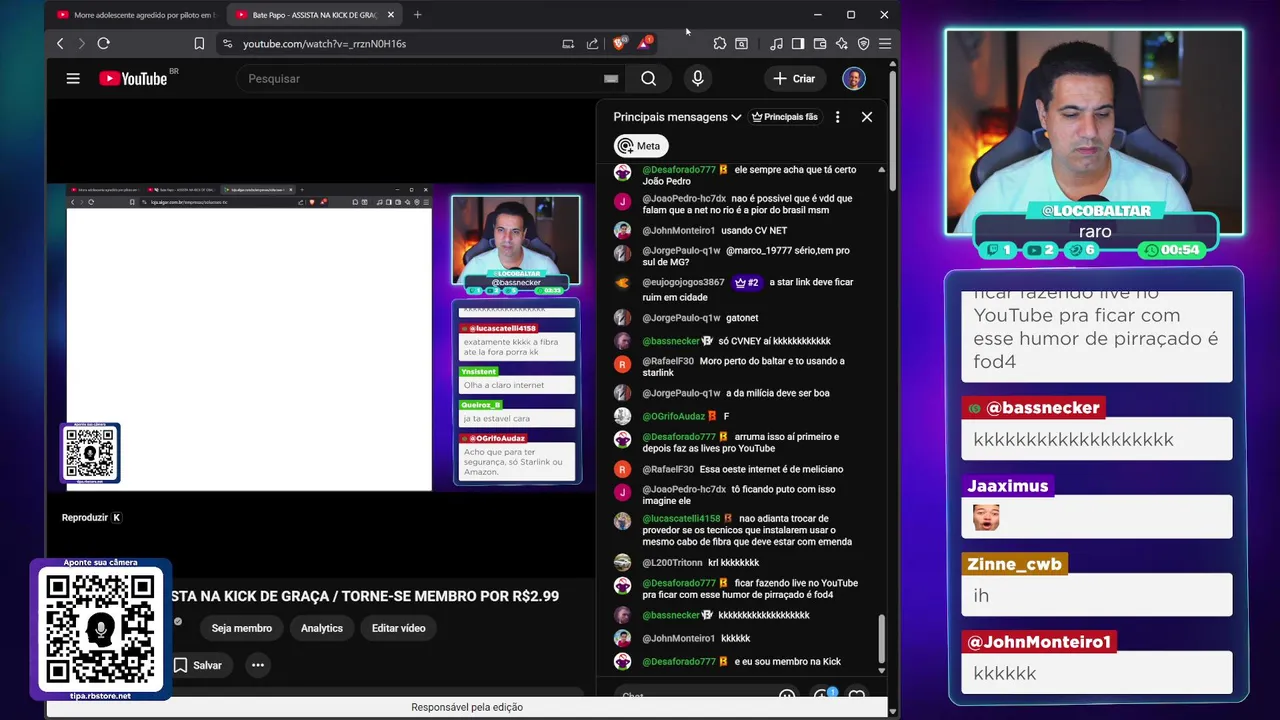Click @eujogojogos3867 chat author name
Viewport: 1280px width, 720px height.
[683, 283]
